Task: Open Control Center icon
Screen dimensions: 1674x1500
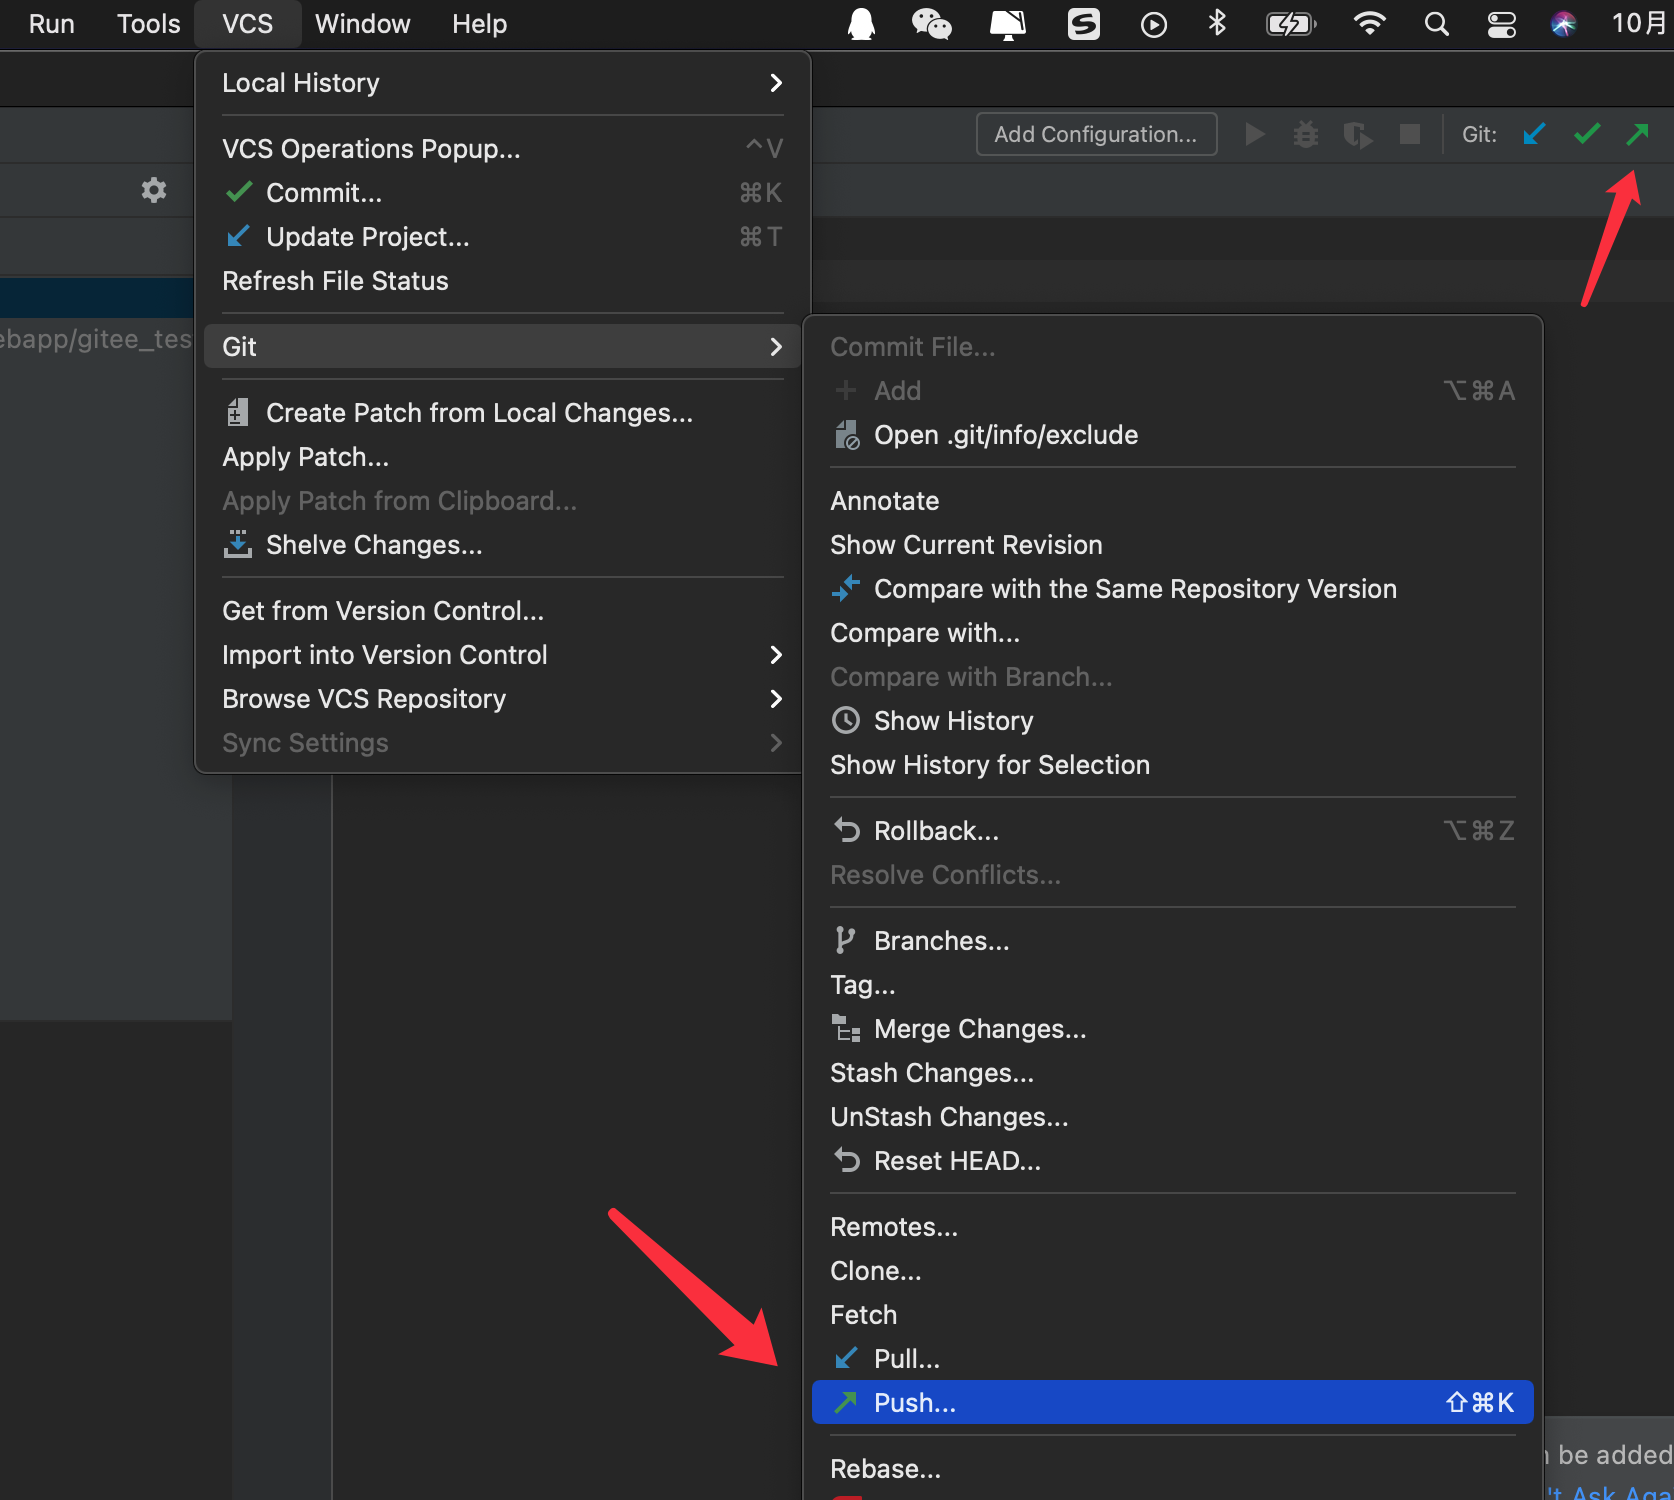Action: 1502,24
